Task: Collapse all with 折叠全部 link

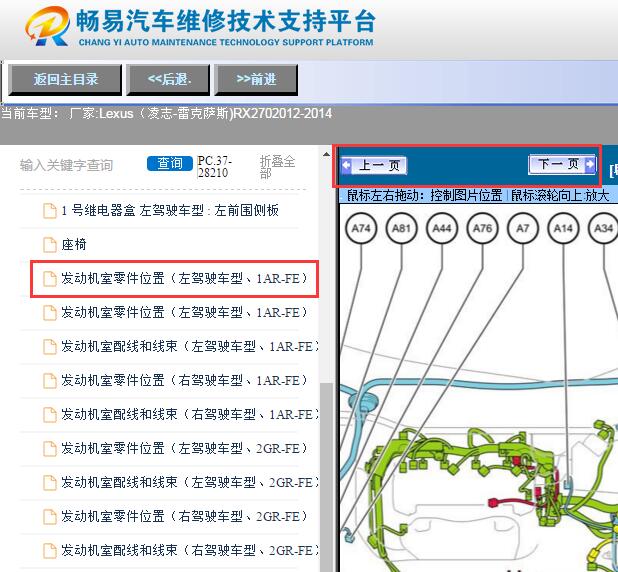Action: tap(277, 167)
